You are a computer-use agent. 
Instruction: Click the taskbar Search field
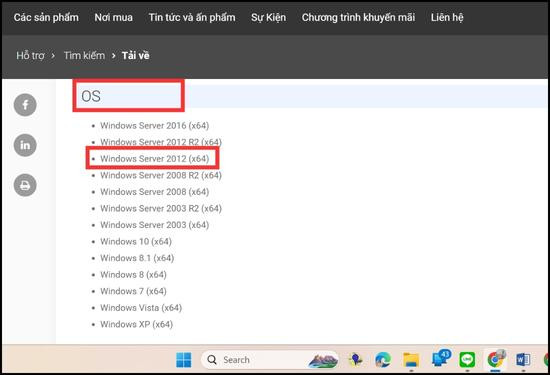pyautogui.click(x=269, y=360)
